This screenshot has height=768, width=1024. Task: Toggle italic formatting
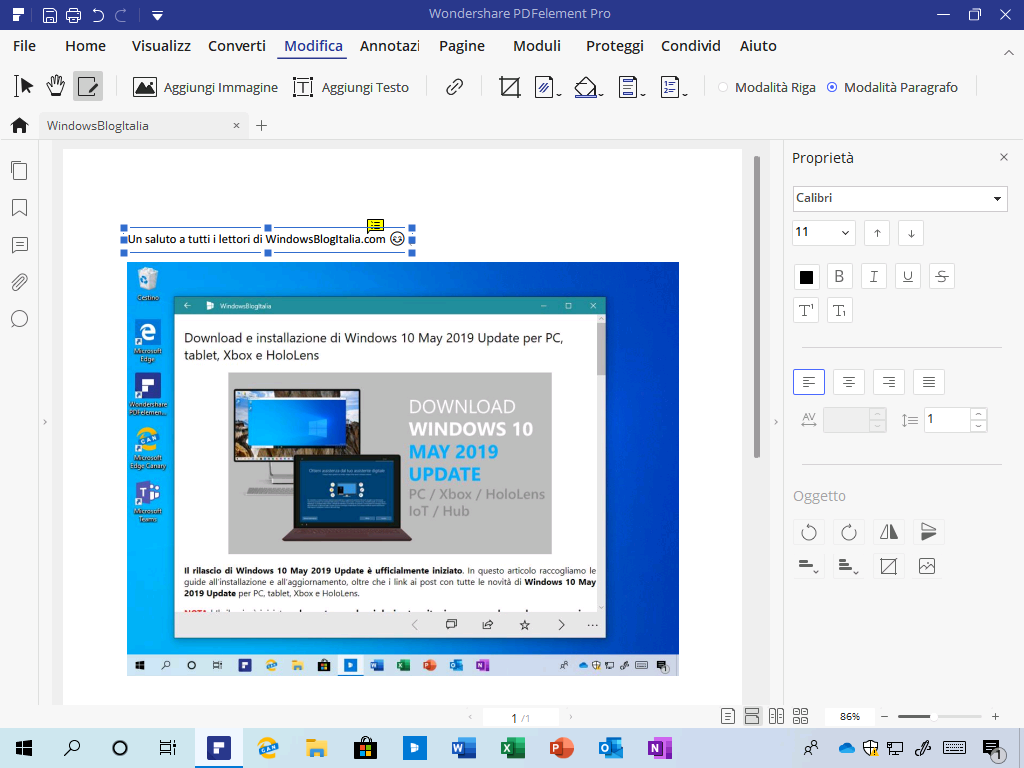874,276
